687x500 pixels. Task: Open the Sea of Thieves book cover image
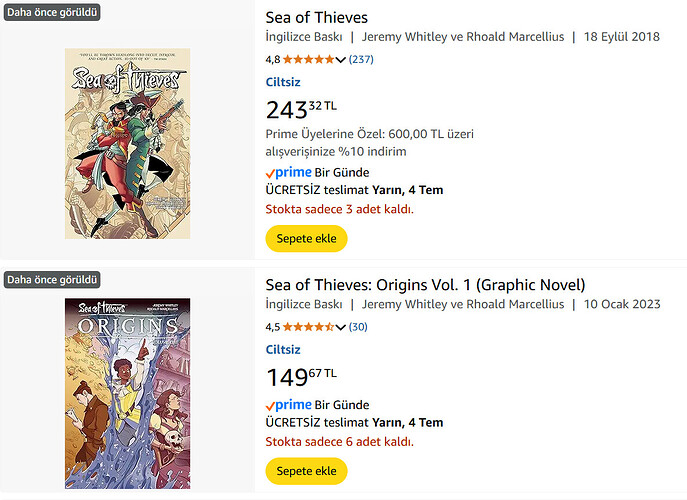click(x=127, y=144)
